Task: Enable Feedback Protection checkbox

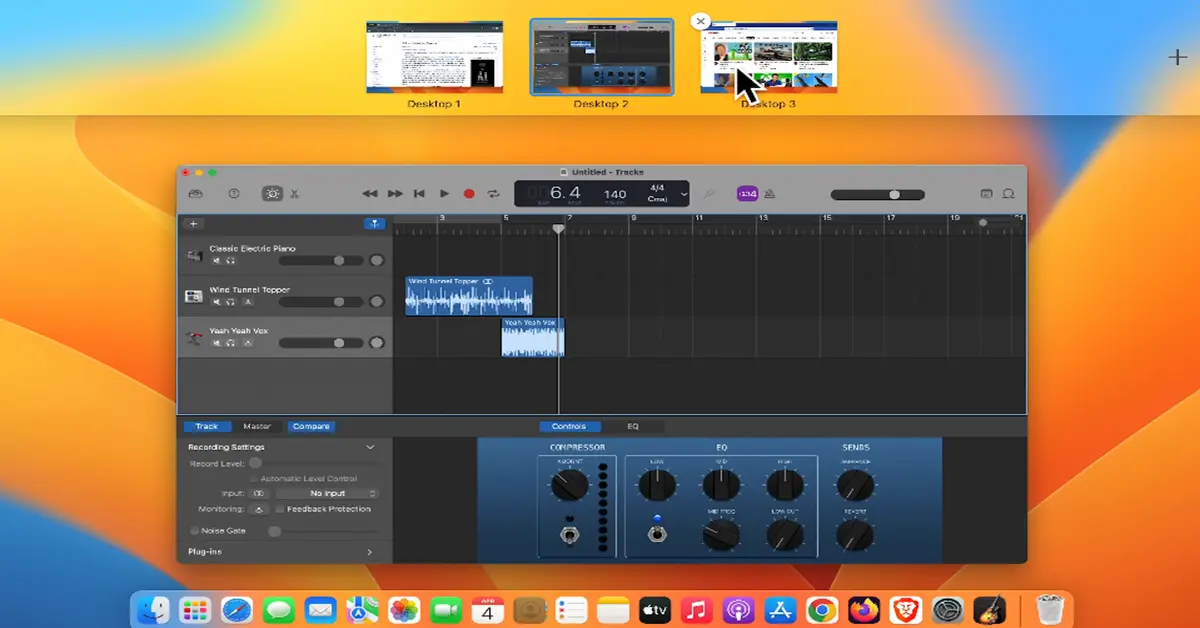Action: [x=280, y=509]
